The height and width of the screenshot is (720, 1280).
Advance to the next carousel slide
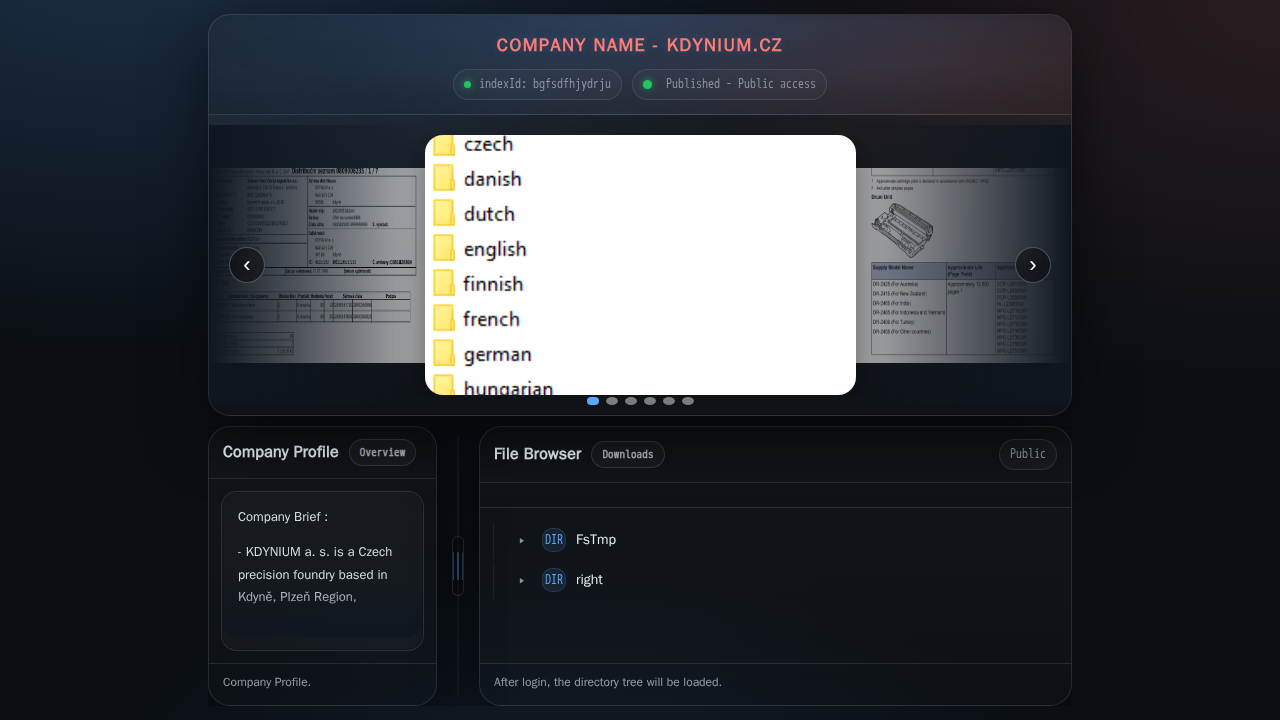point(1033,265)
